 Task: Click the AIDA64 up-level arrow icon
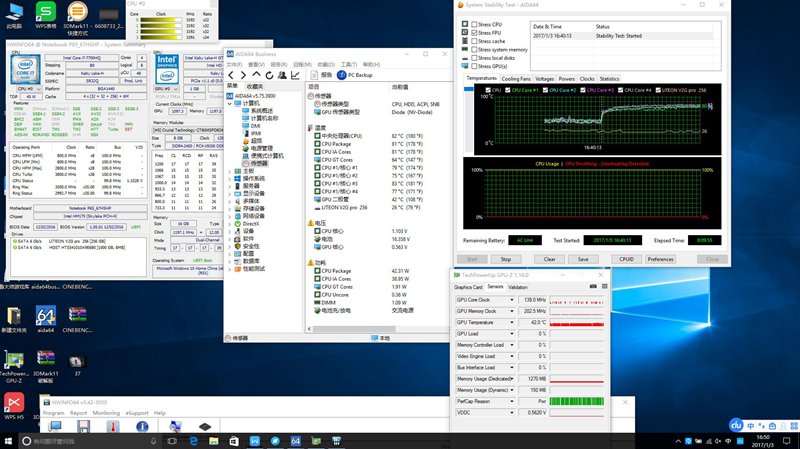pyautogui.click(x=256, y=75)
